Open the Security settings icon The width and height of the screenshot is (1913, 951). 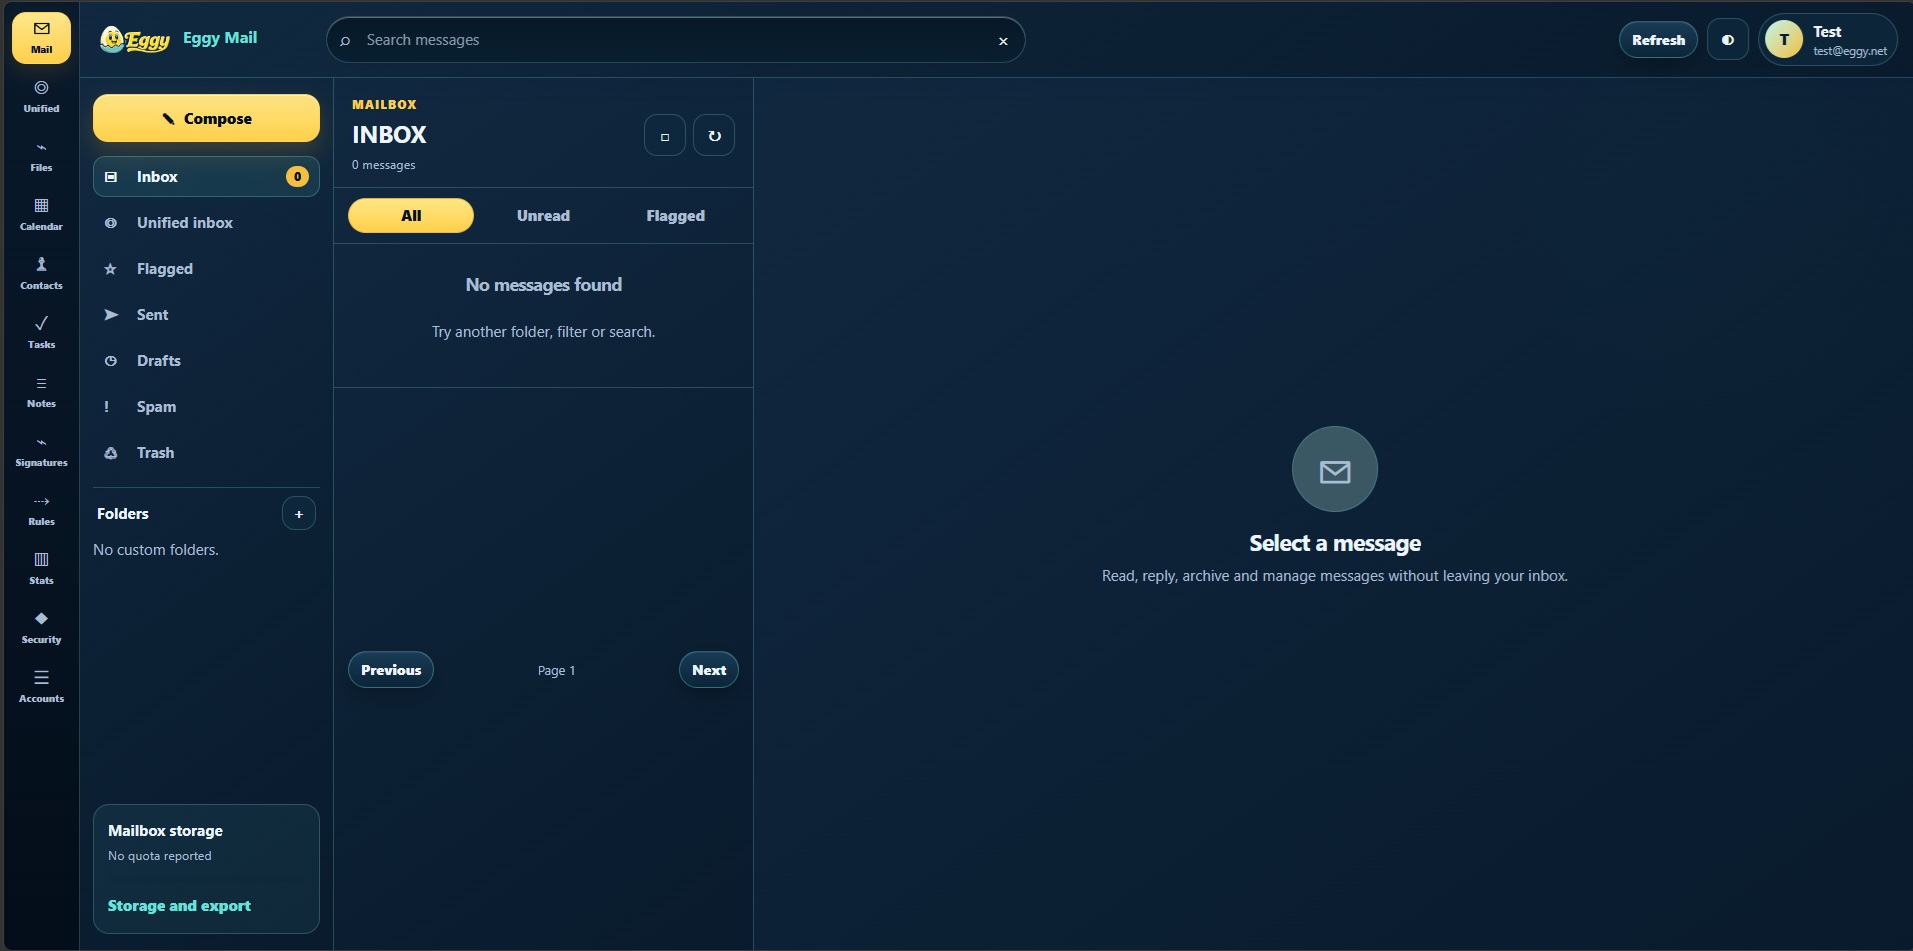41,628
